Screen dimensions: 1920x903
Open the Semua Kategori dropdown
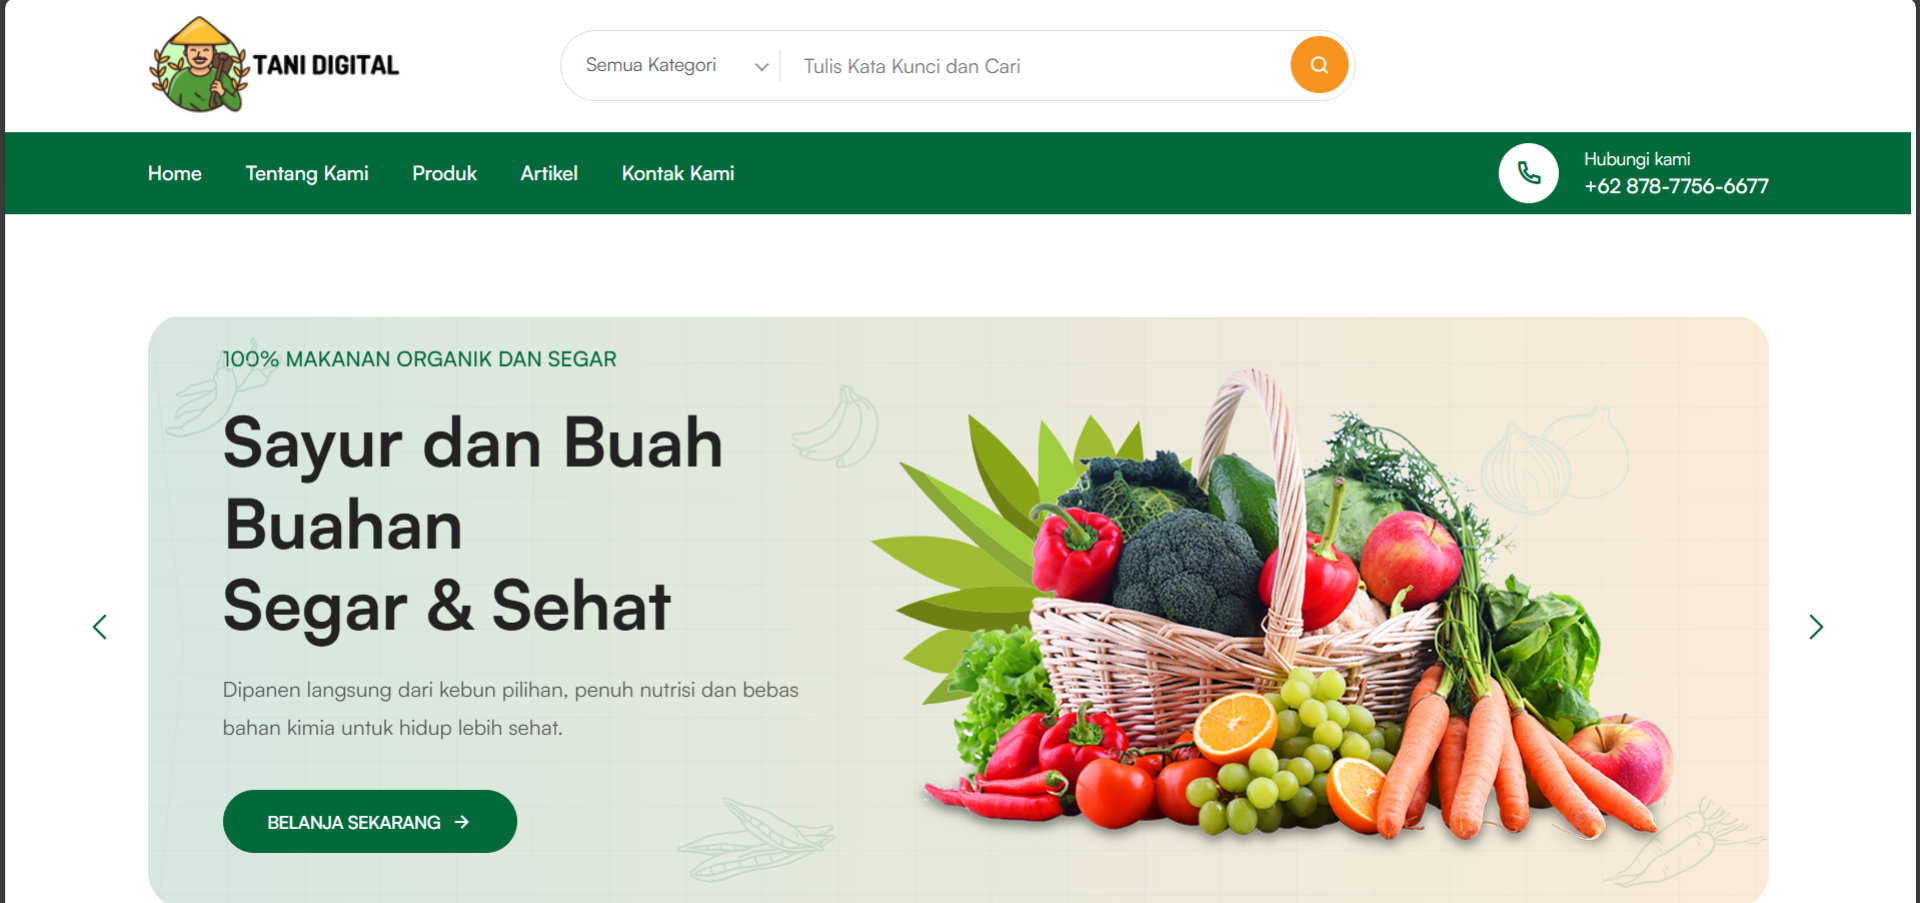click(x=677, y=65)
